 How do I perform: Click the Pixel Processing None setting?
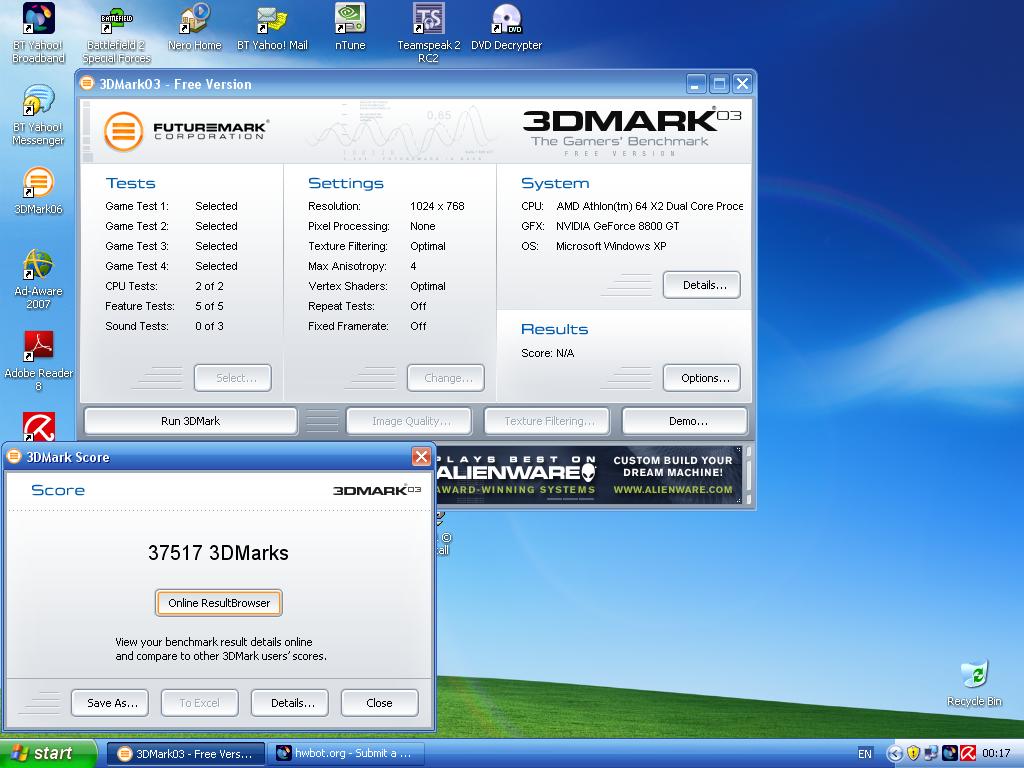[x=372, y=226]
